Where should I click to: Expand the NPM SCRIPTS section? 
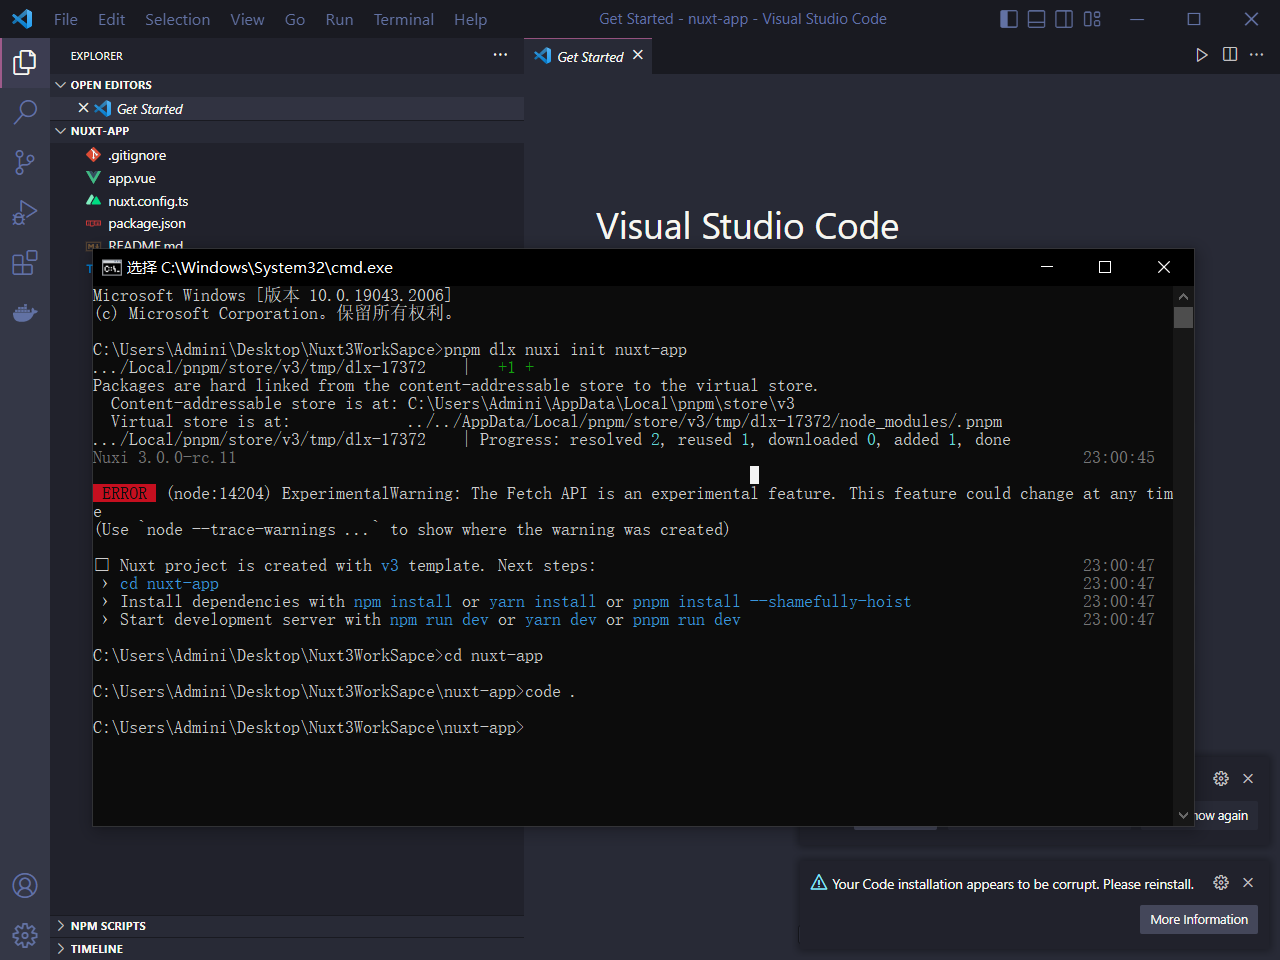click(x=287, y=926)
